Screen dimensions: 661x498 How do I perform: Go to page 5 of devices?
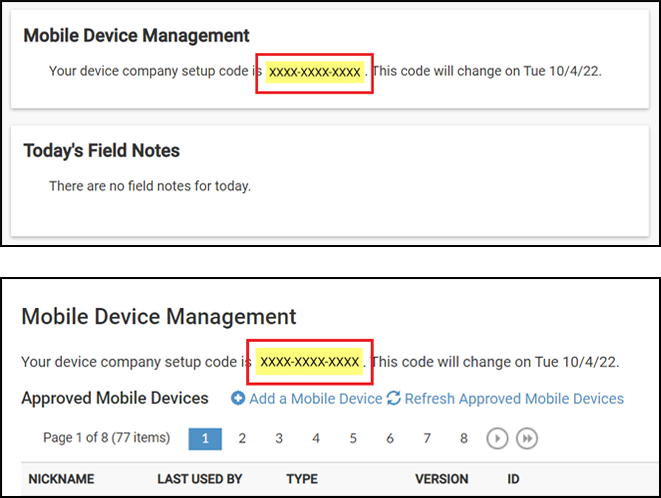tap(353, 439)
